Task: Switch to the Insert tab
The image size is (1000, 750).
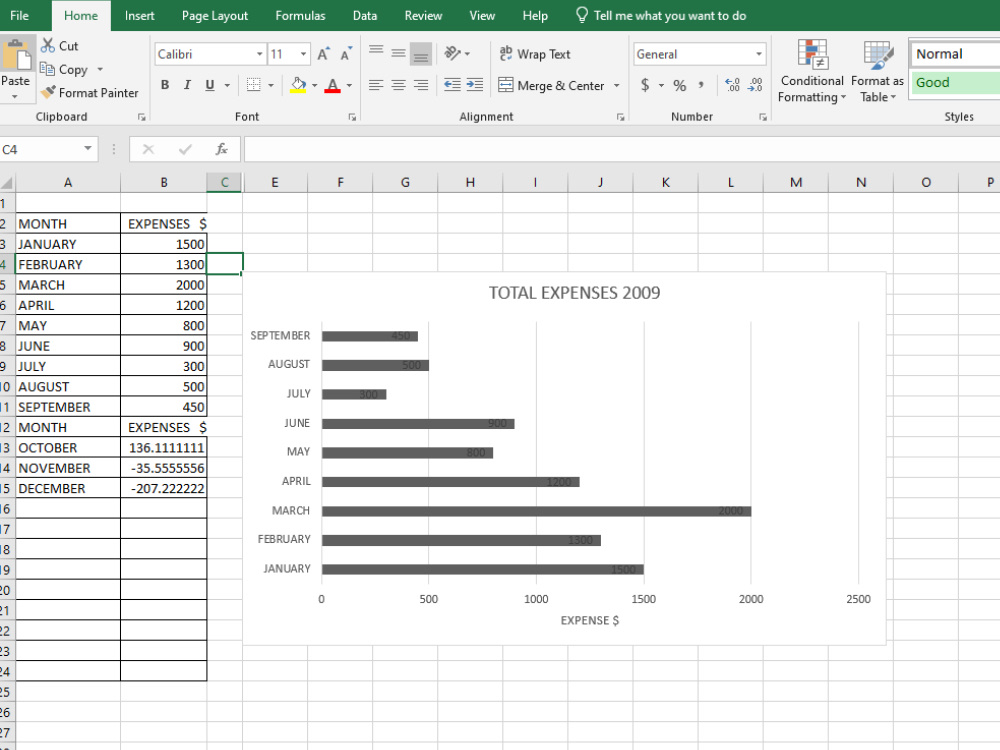Action: (x=140, y=15)
